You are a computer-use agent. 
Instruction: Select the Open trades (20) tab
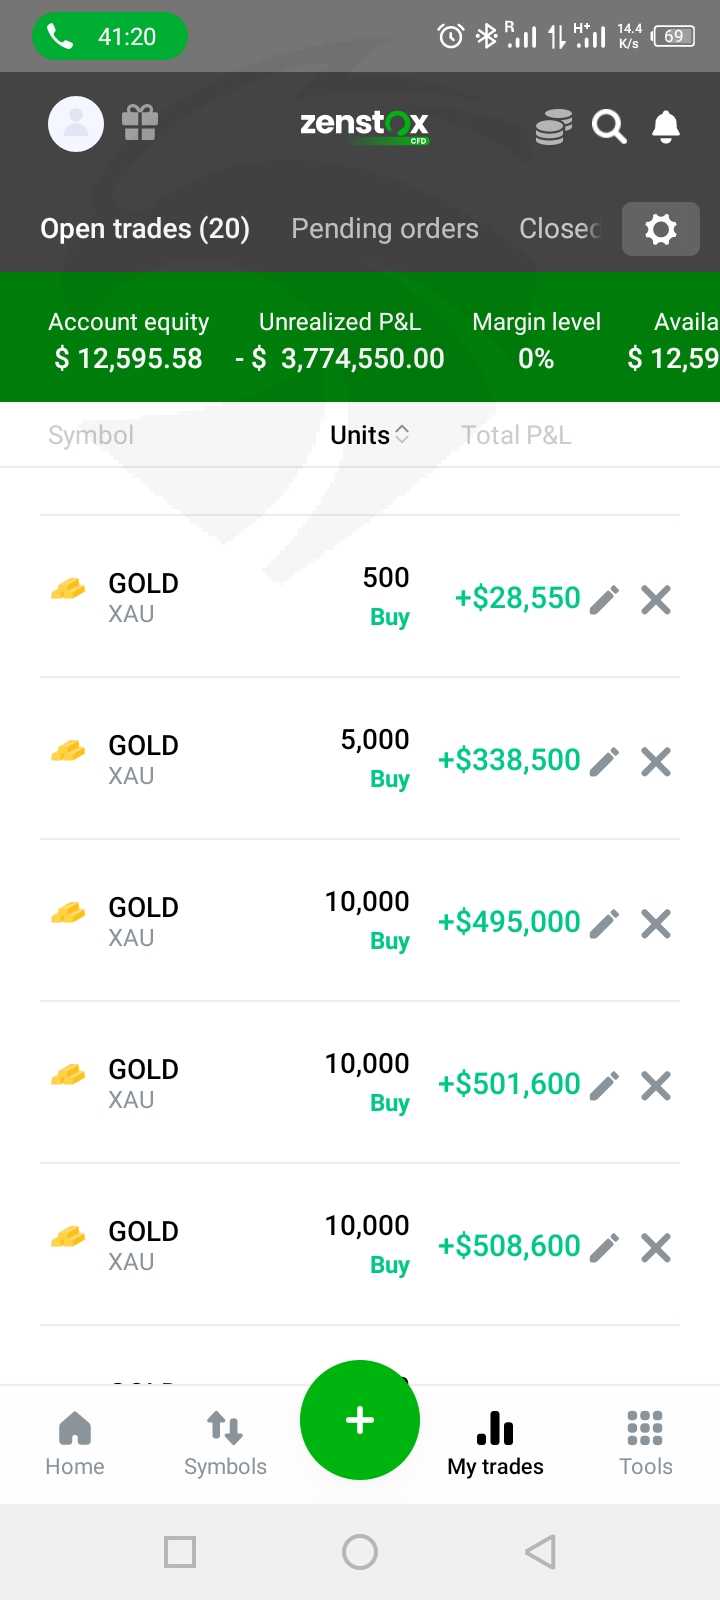[145, 229]
